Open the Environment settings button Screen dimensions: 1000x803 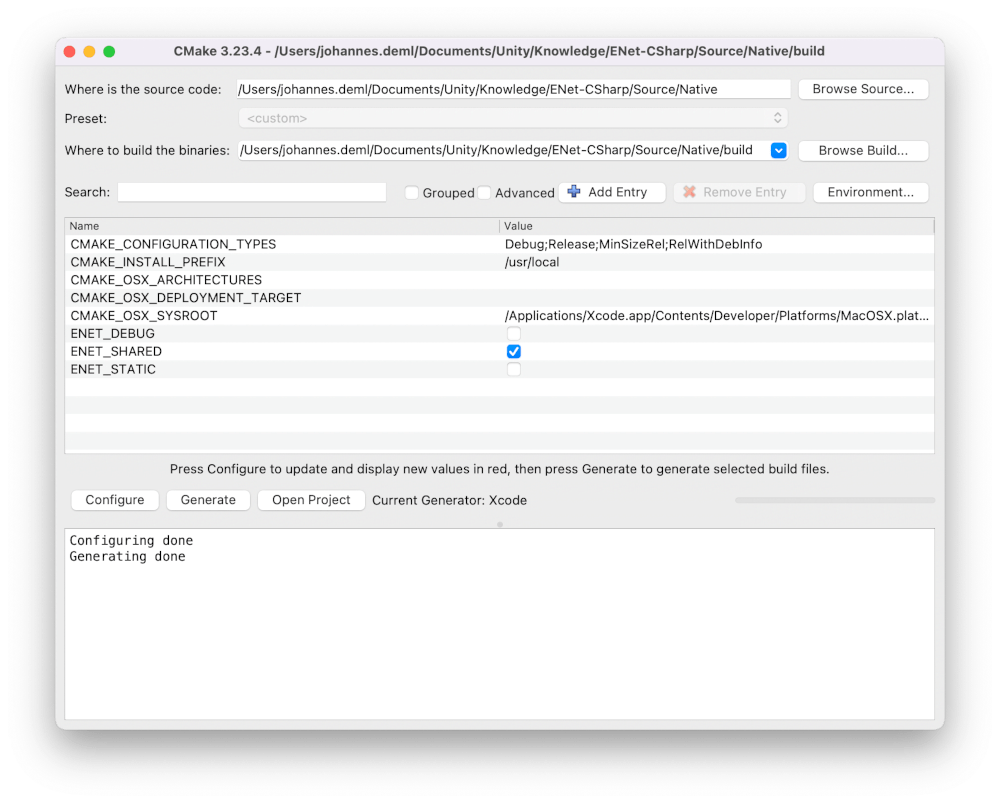coord(870,192)
